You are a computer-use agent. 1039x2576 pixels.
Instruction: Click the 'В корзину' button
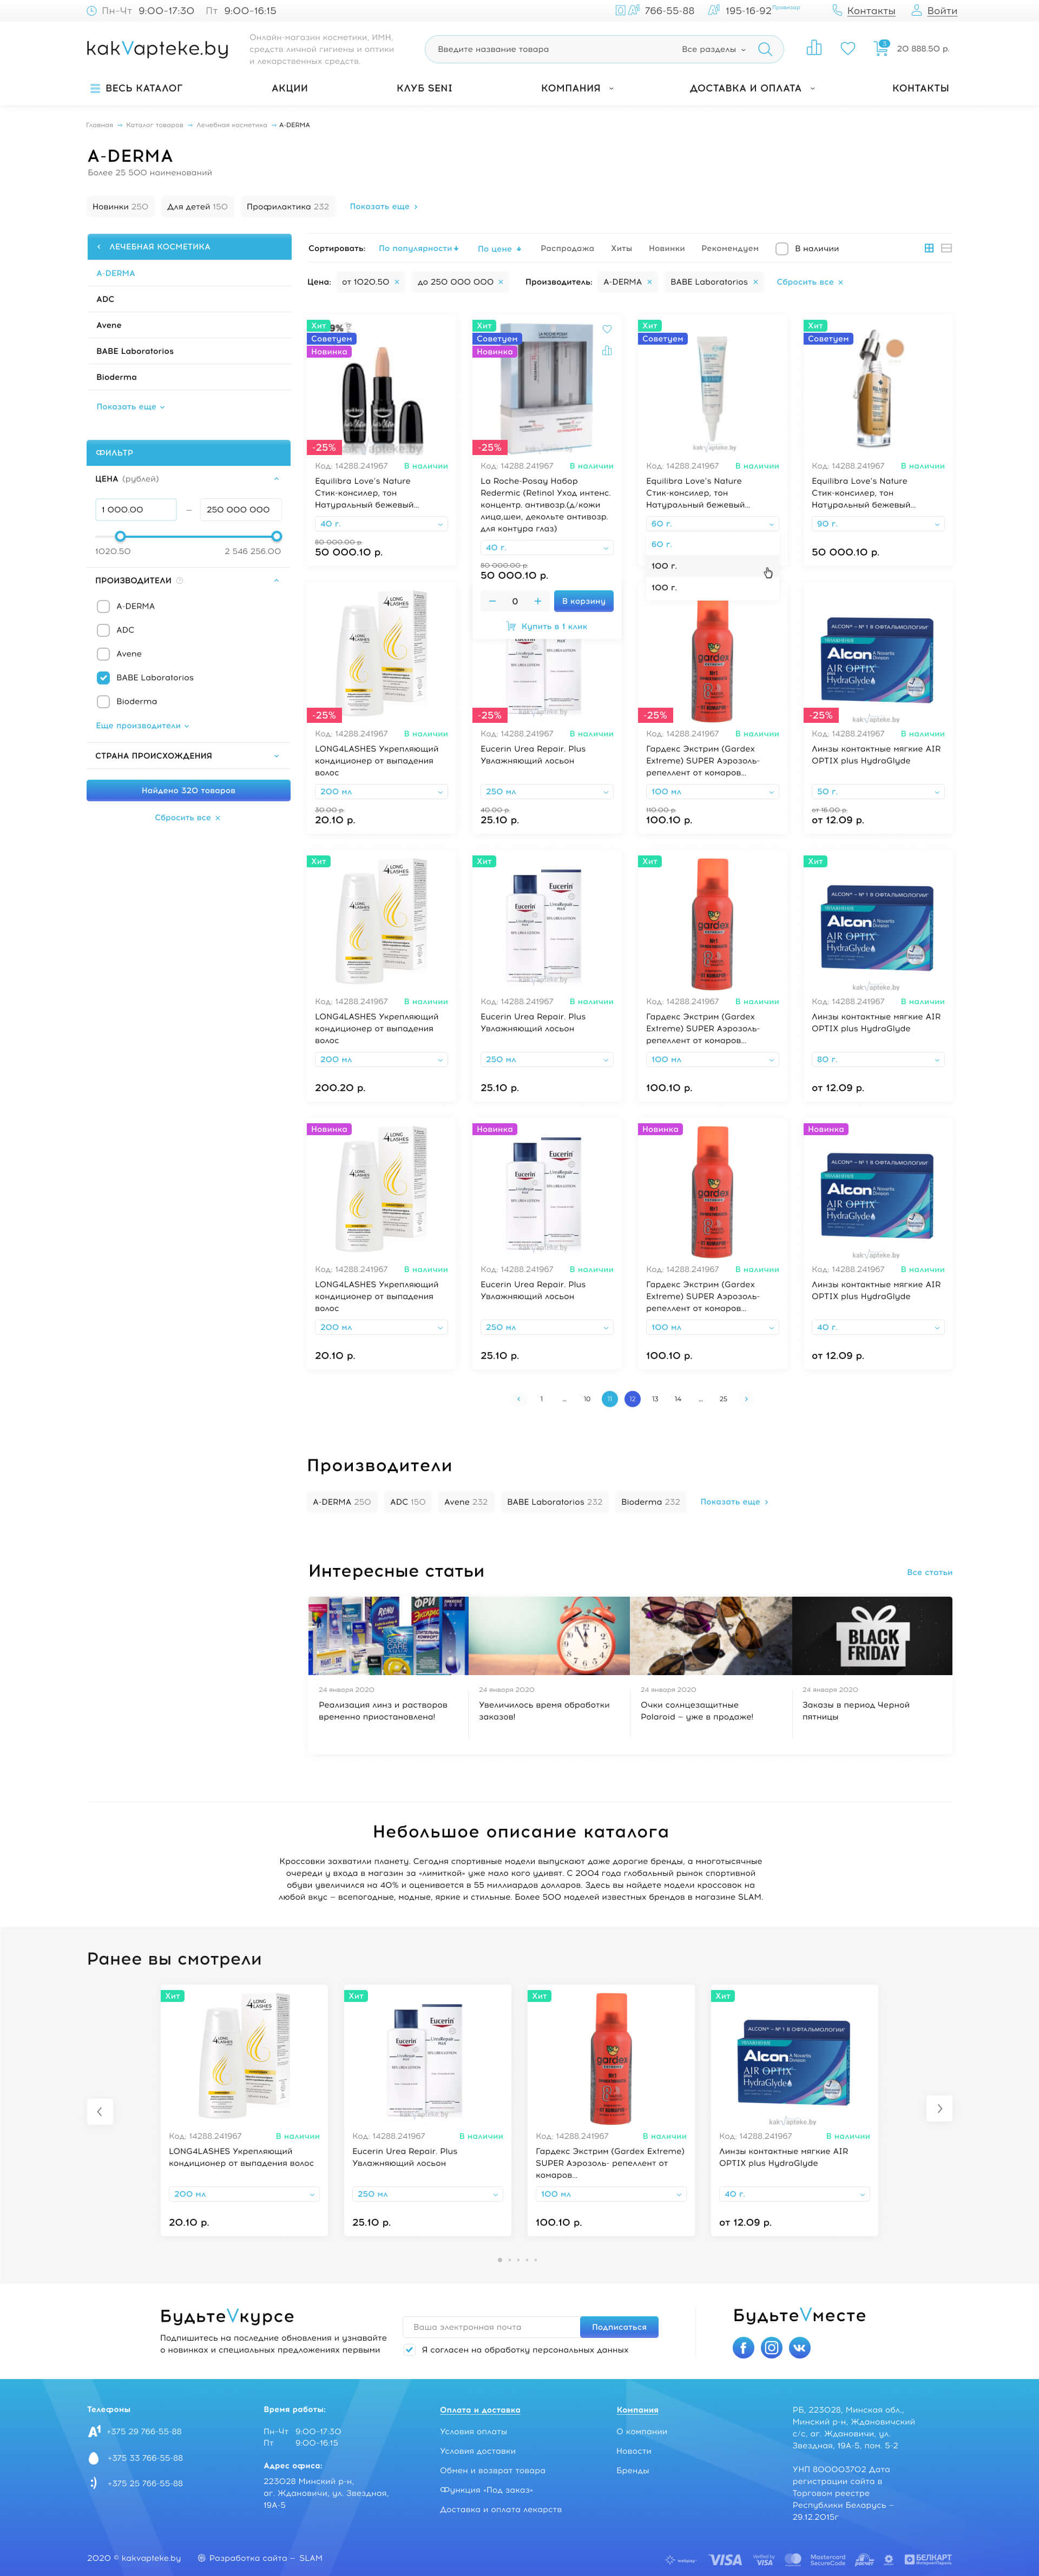point(583,601)
